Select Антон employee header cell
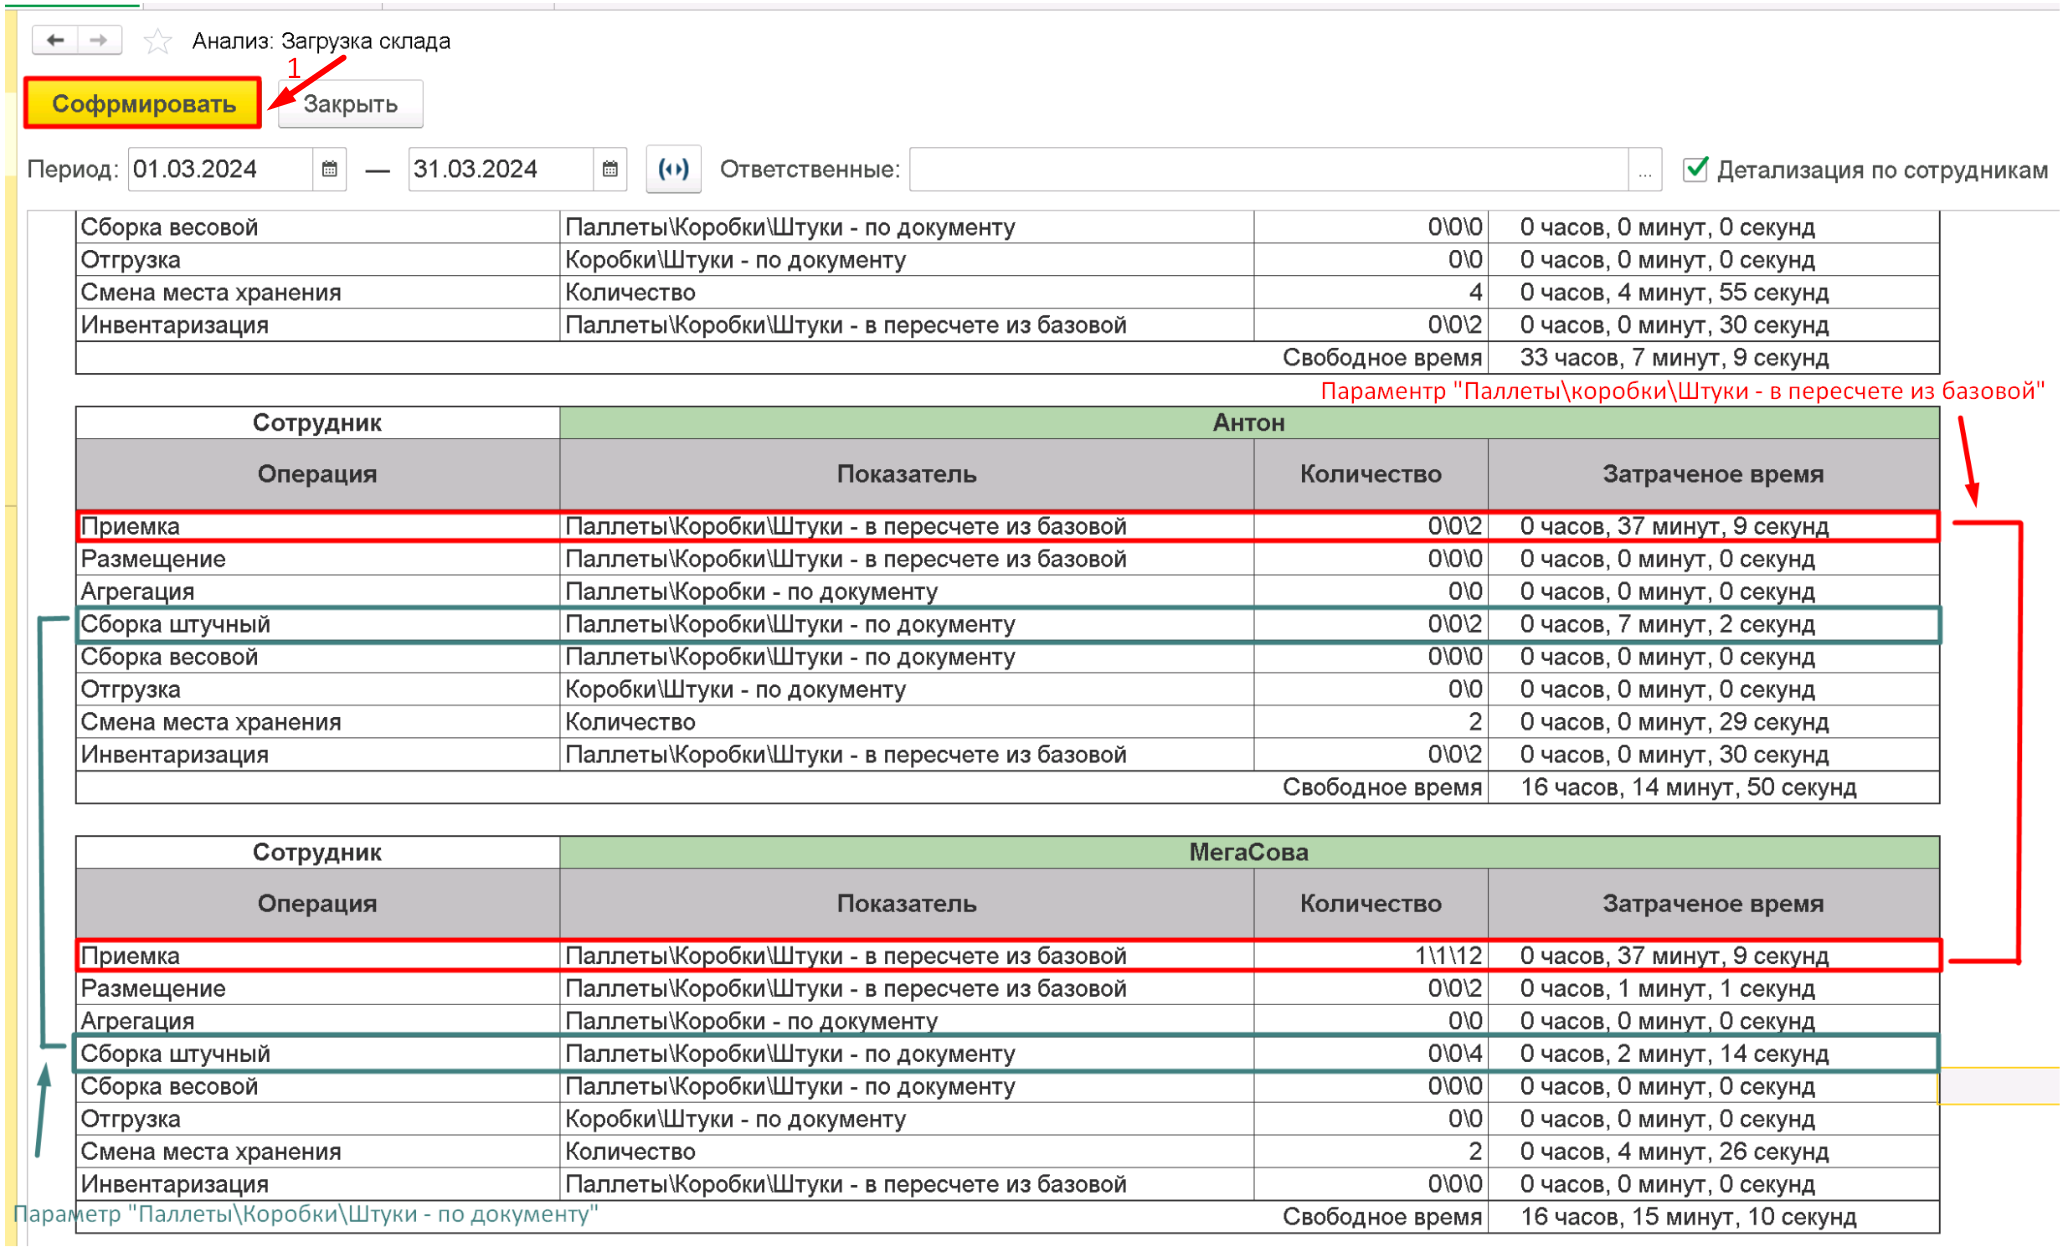This screenshot has width=2060, height=1248. coord(1248,422)
